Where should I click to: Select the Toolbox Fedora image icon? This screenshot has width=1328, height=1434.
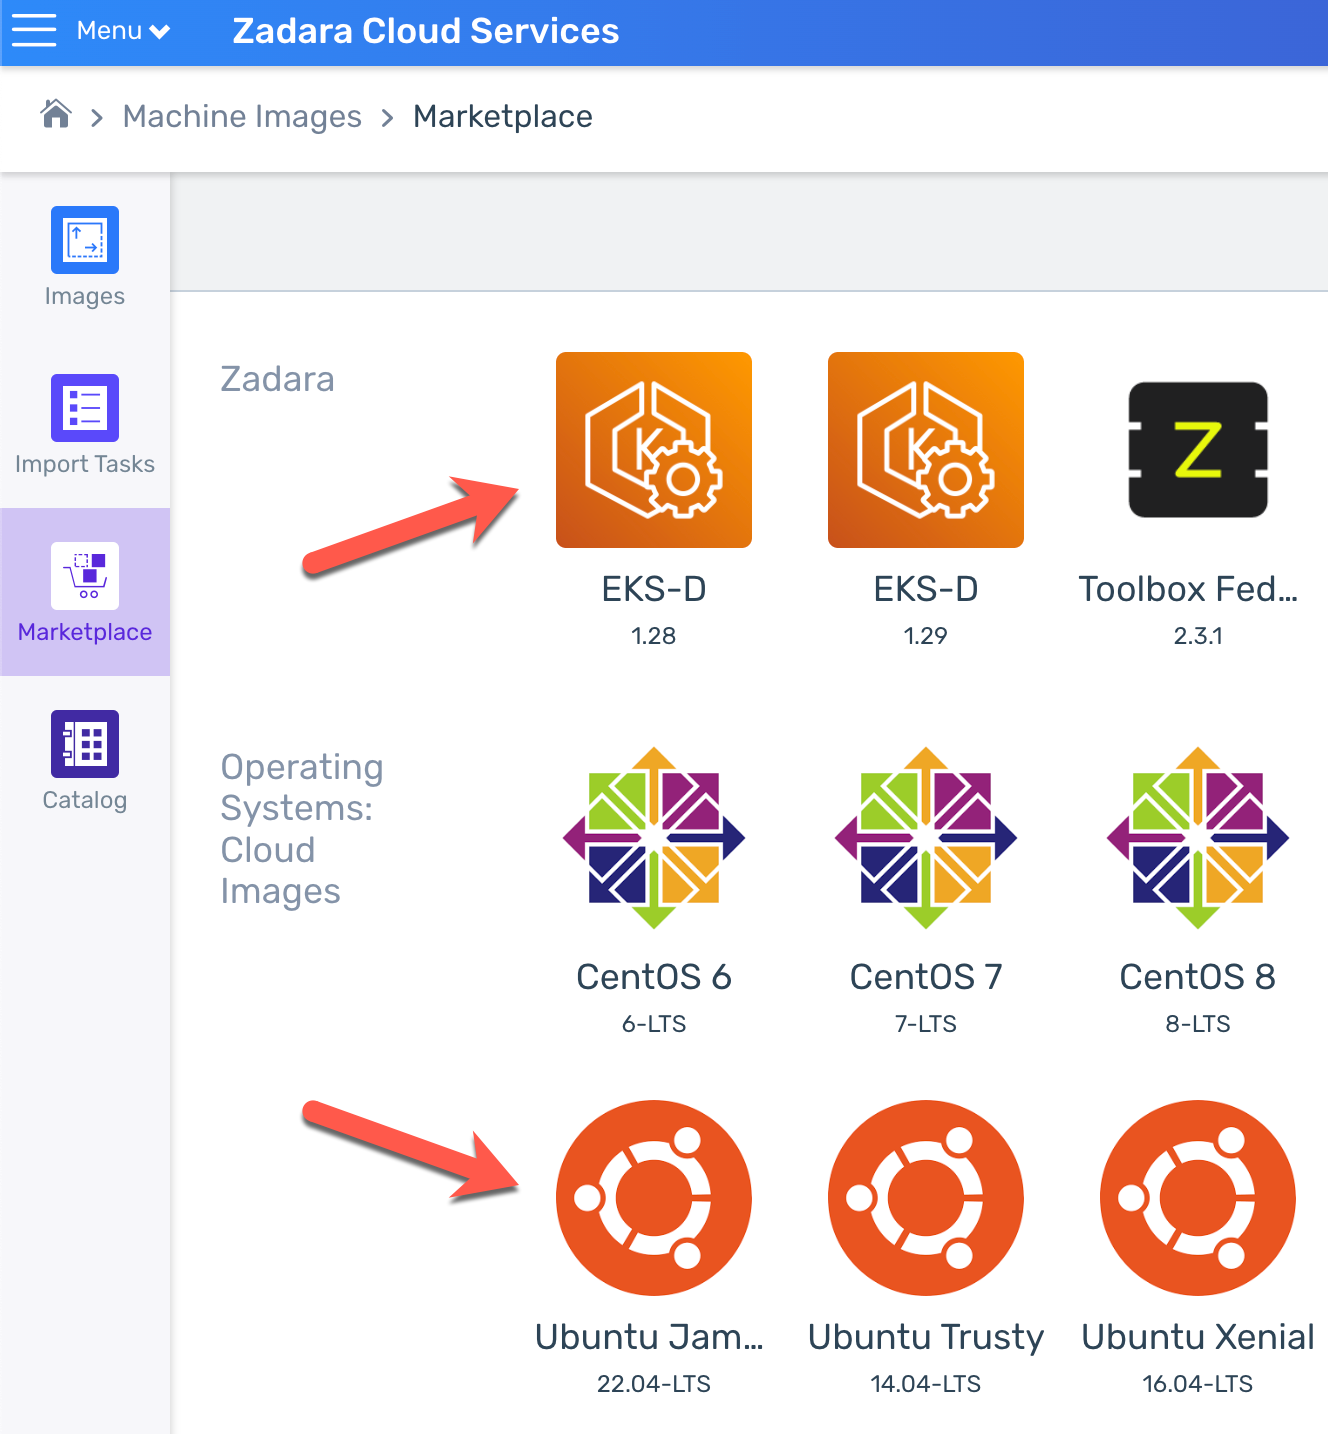tap(1198, 450)
